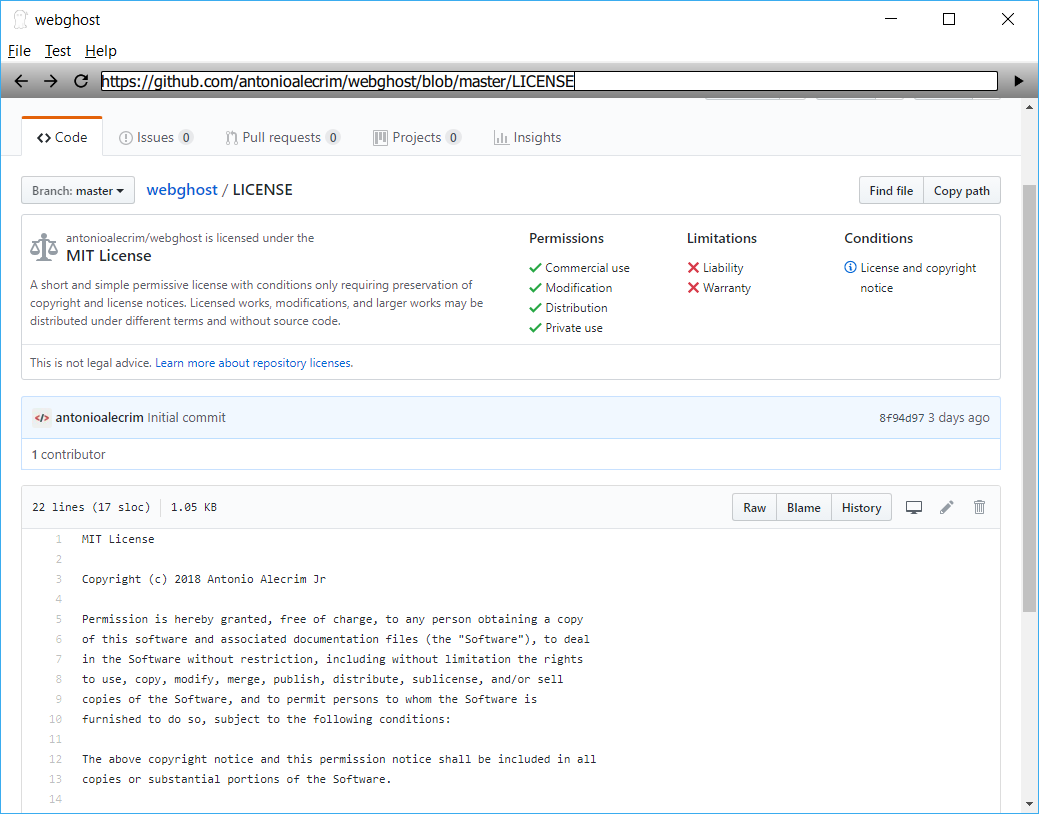The width and height of the screenshot is (1039, 814).
Task: Follow Learn more about repository licenses link
Action: click(254, 363)
